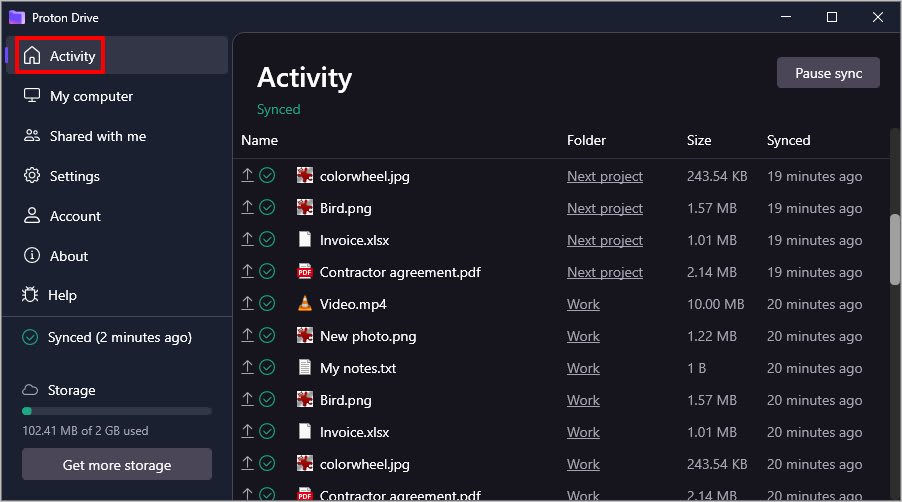Click Invoice.xlsx icon in Next project row
Image resolution: width=902 pixels, height=502 pixels.
(304, 239)
